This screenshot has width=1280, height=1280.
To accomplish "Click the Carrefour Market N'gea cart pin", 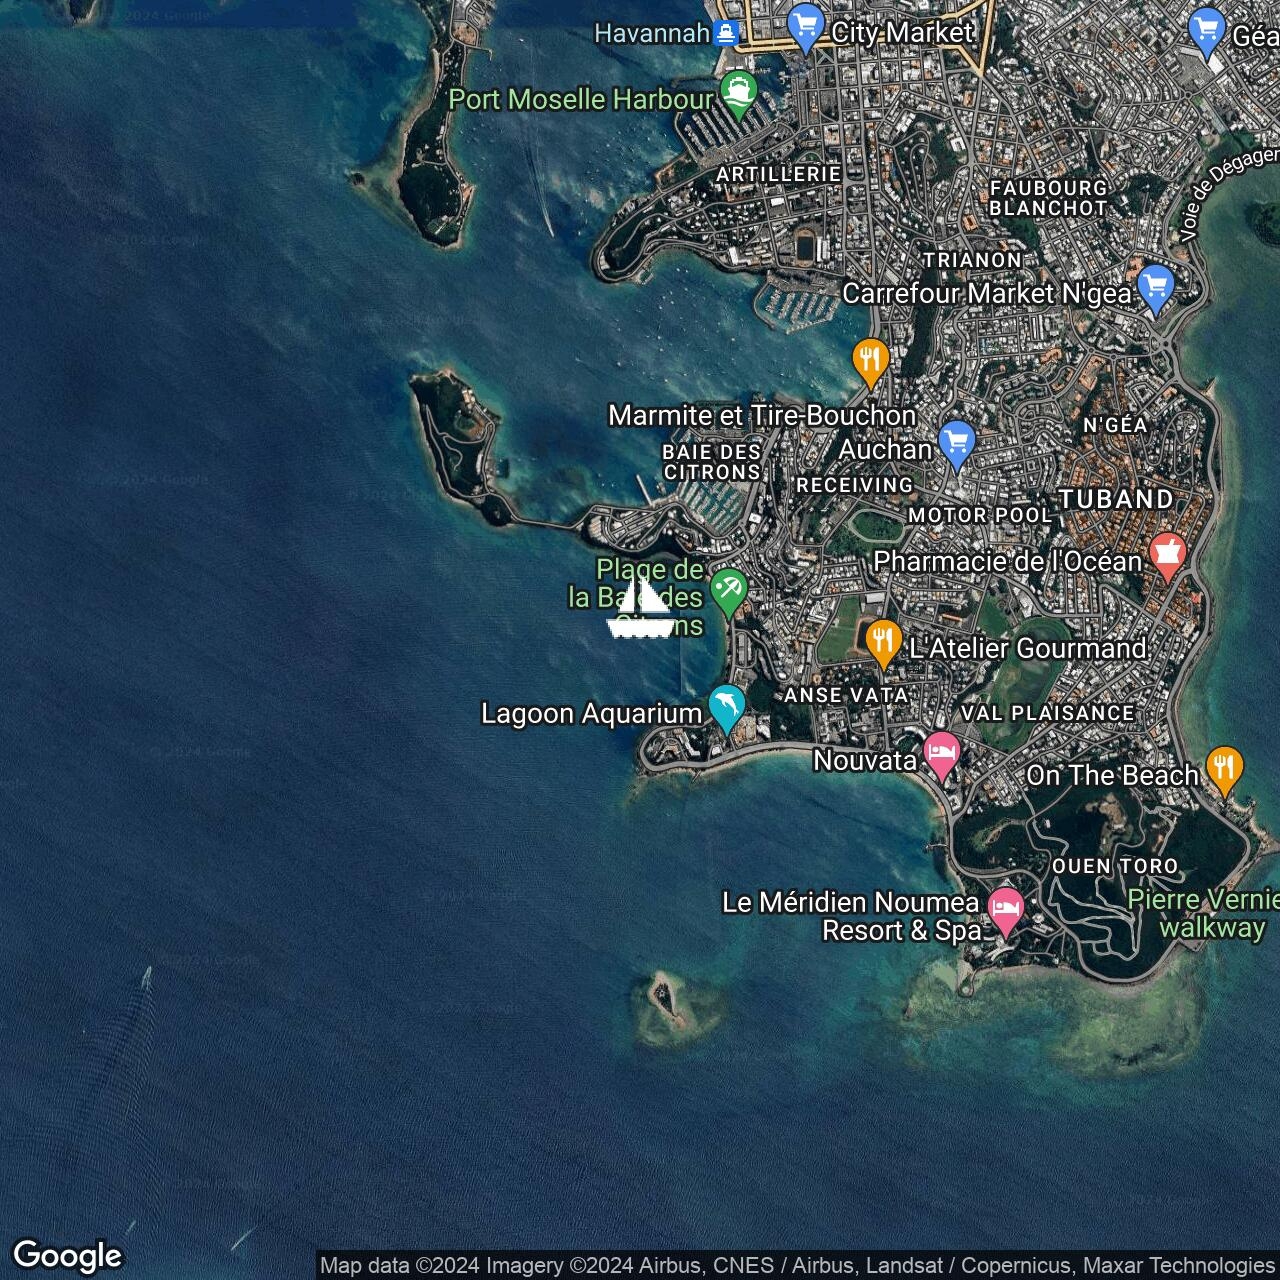I will (x=1155, y=288).
